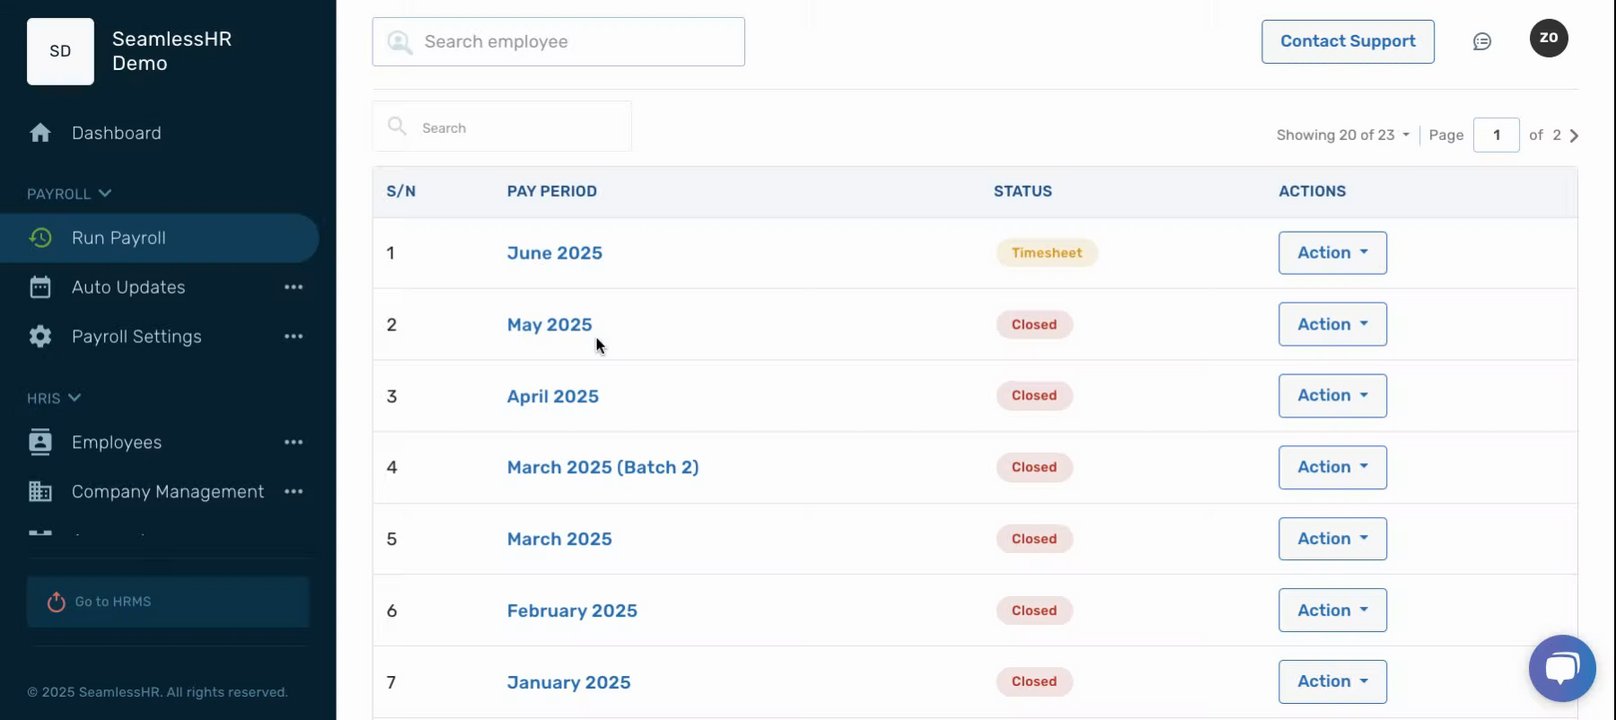Viewport: 1616px width, 720px height.
Task: Open Action dropdown for June 2025
Action: 1332,253
